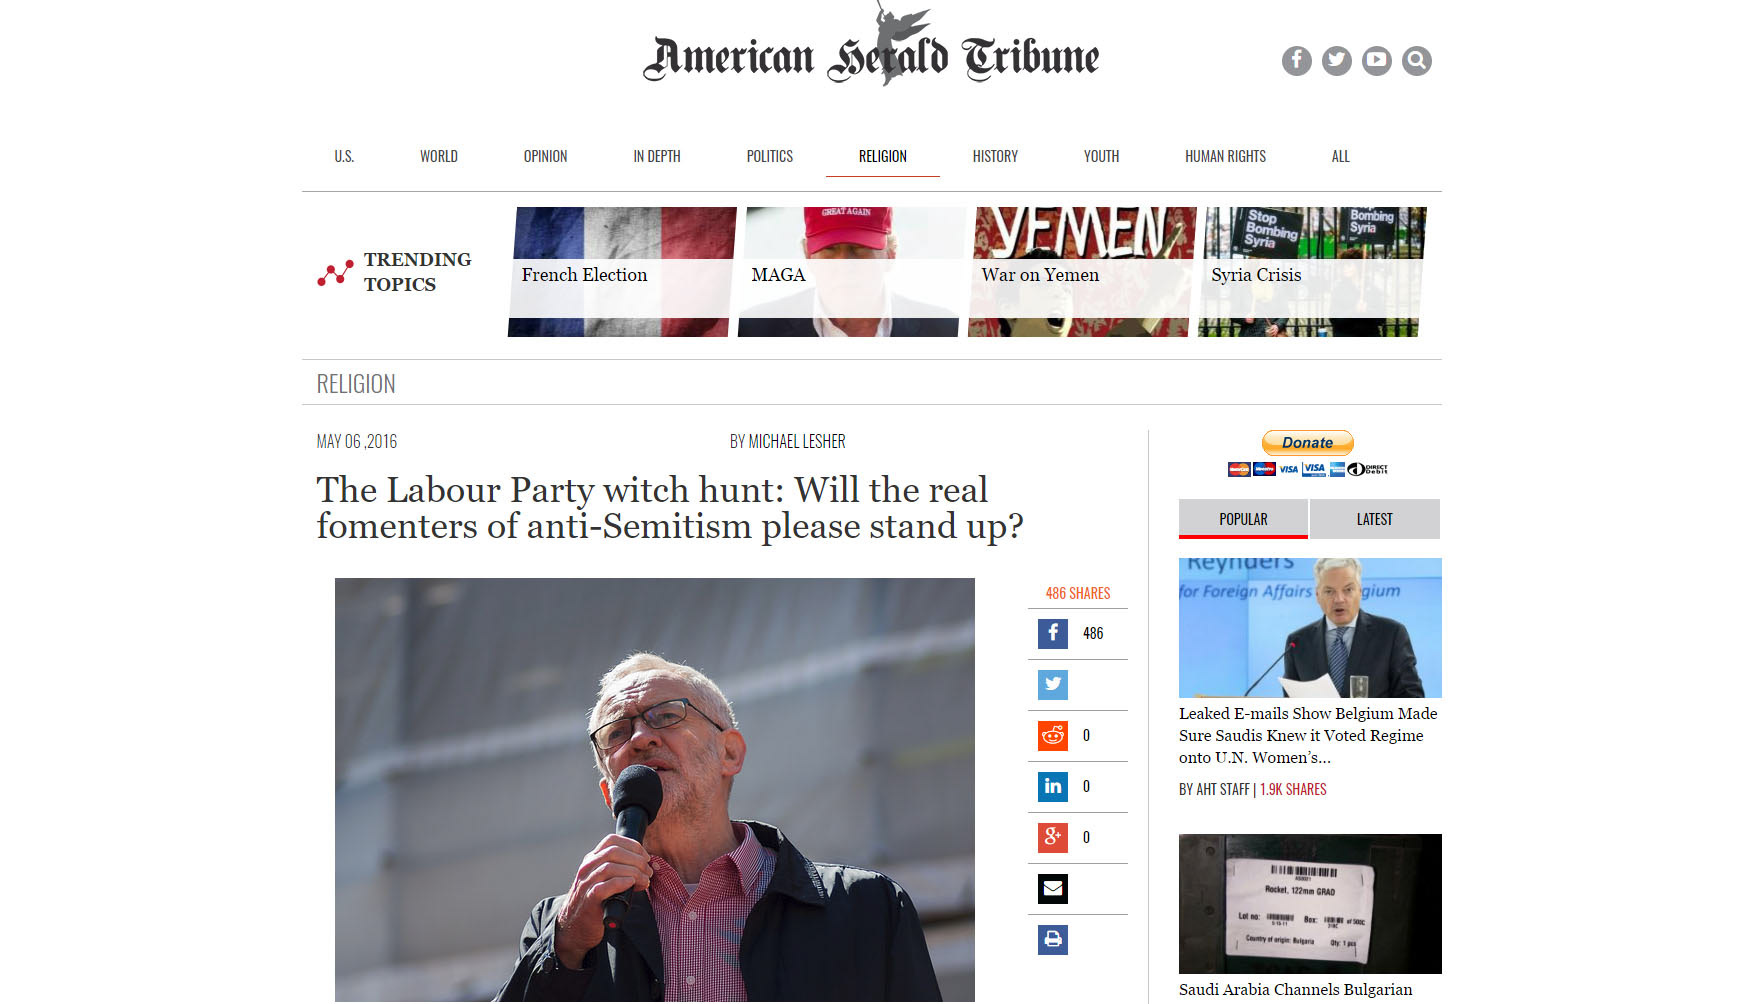Select the Popular tab

click(x=1243, y=519)
